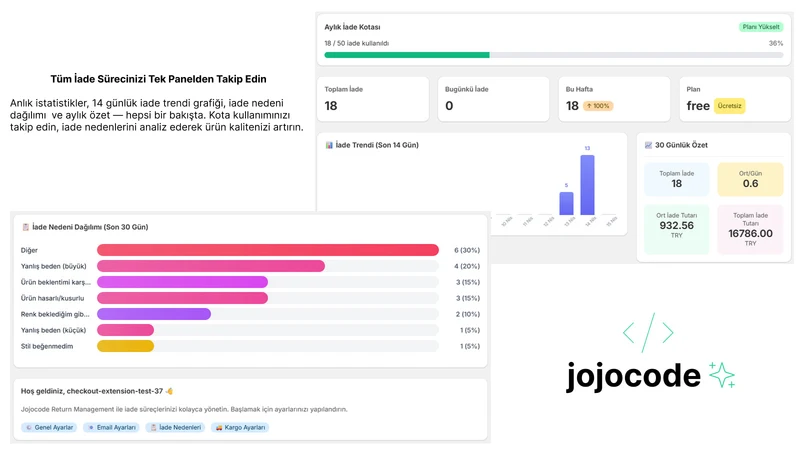Click the icon in Email Ayarları chip
The image size is (800, 450).
[91, 428]
